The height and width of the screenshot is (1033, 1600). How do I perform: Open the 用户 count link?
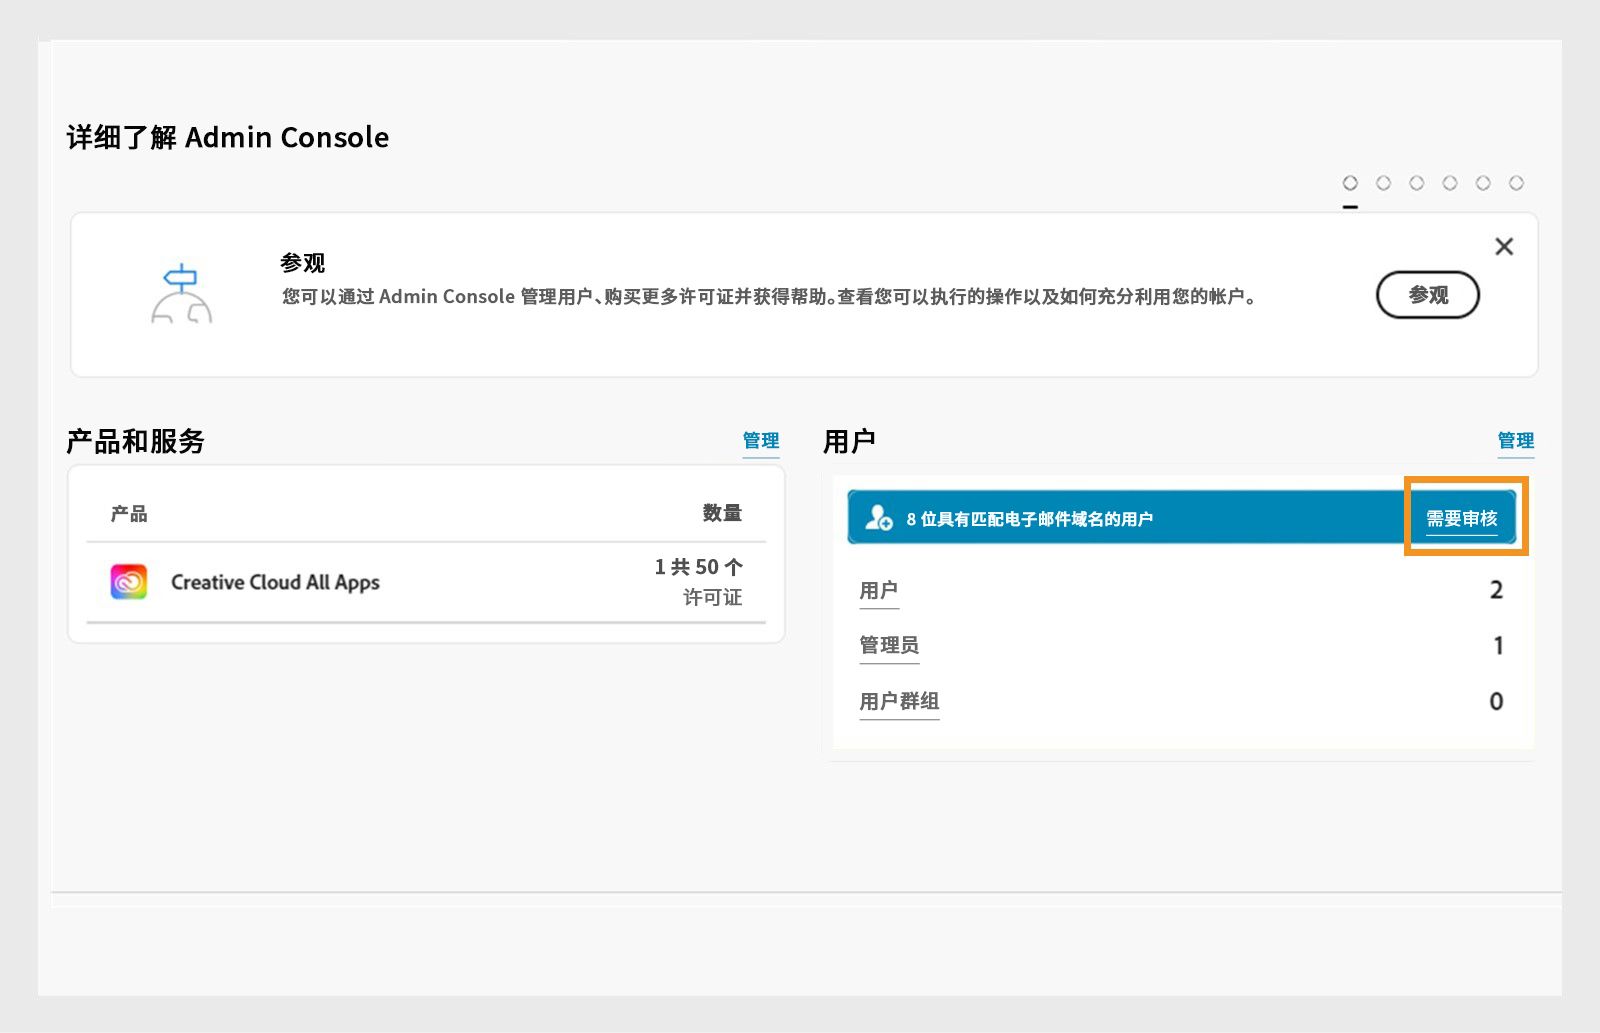879,591
